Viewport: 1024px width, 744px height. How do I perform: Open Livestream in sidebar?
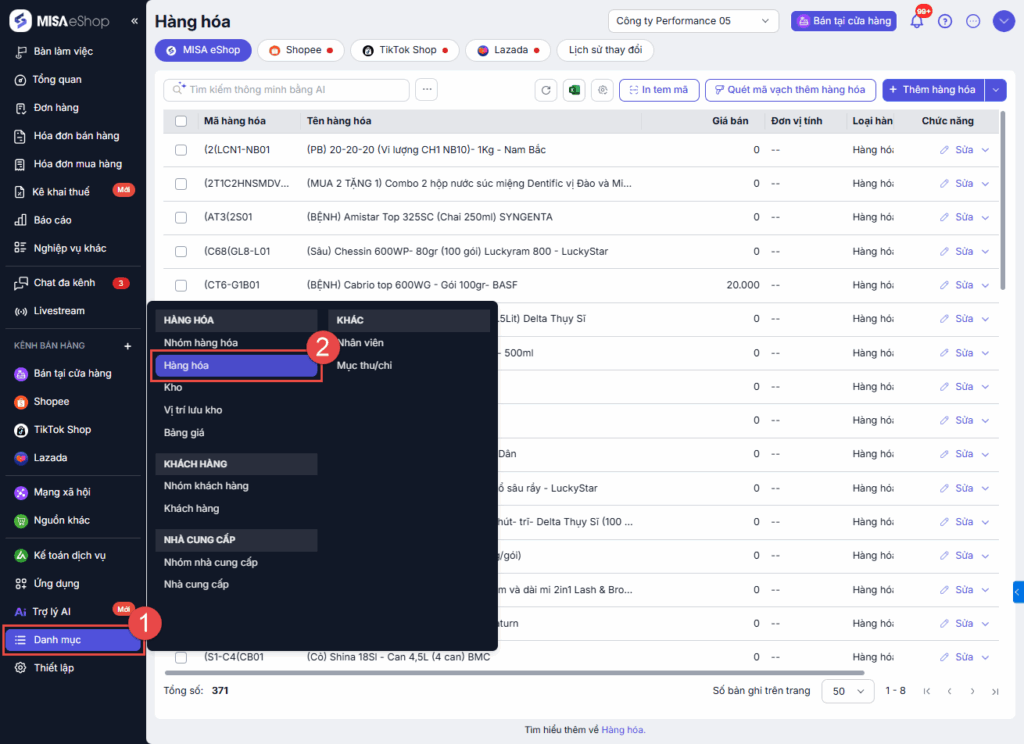click(59, 310)
